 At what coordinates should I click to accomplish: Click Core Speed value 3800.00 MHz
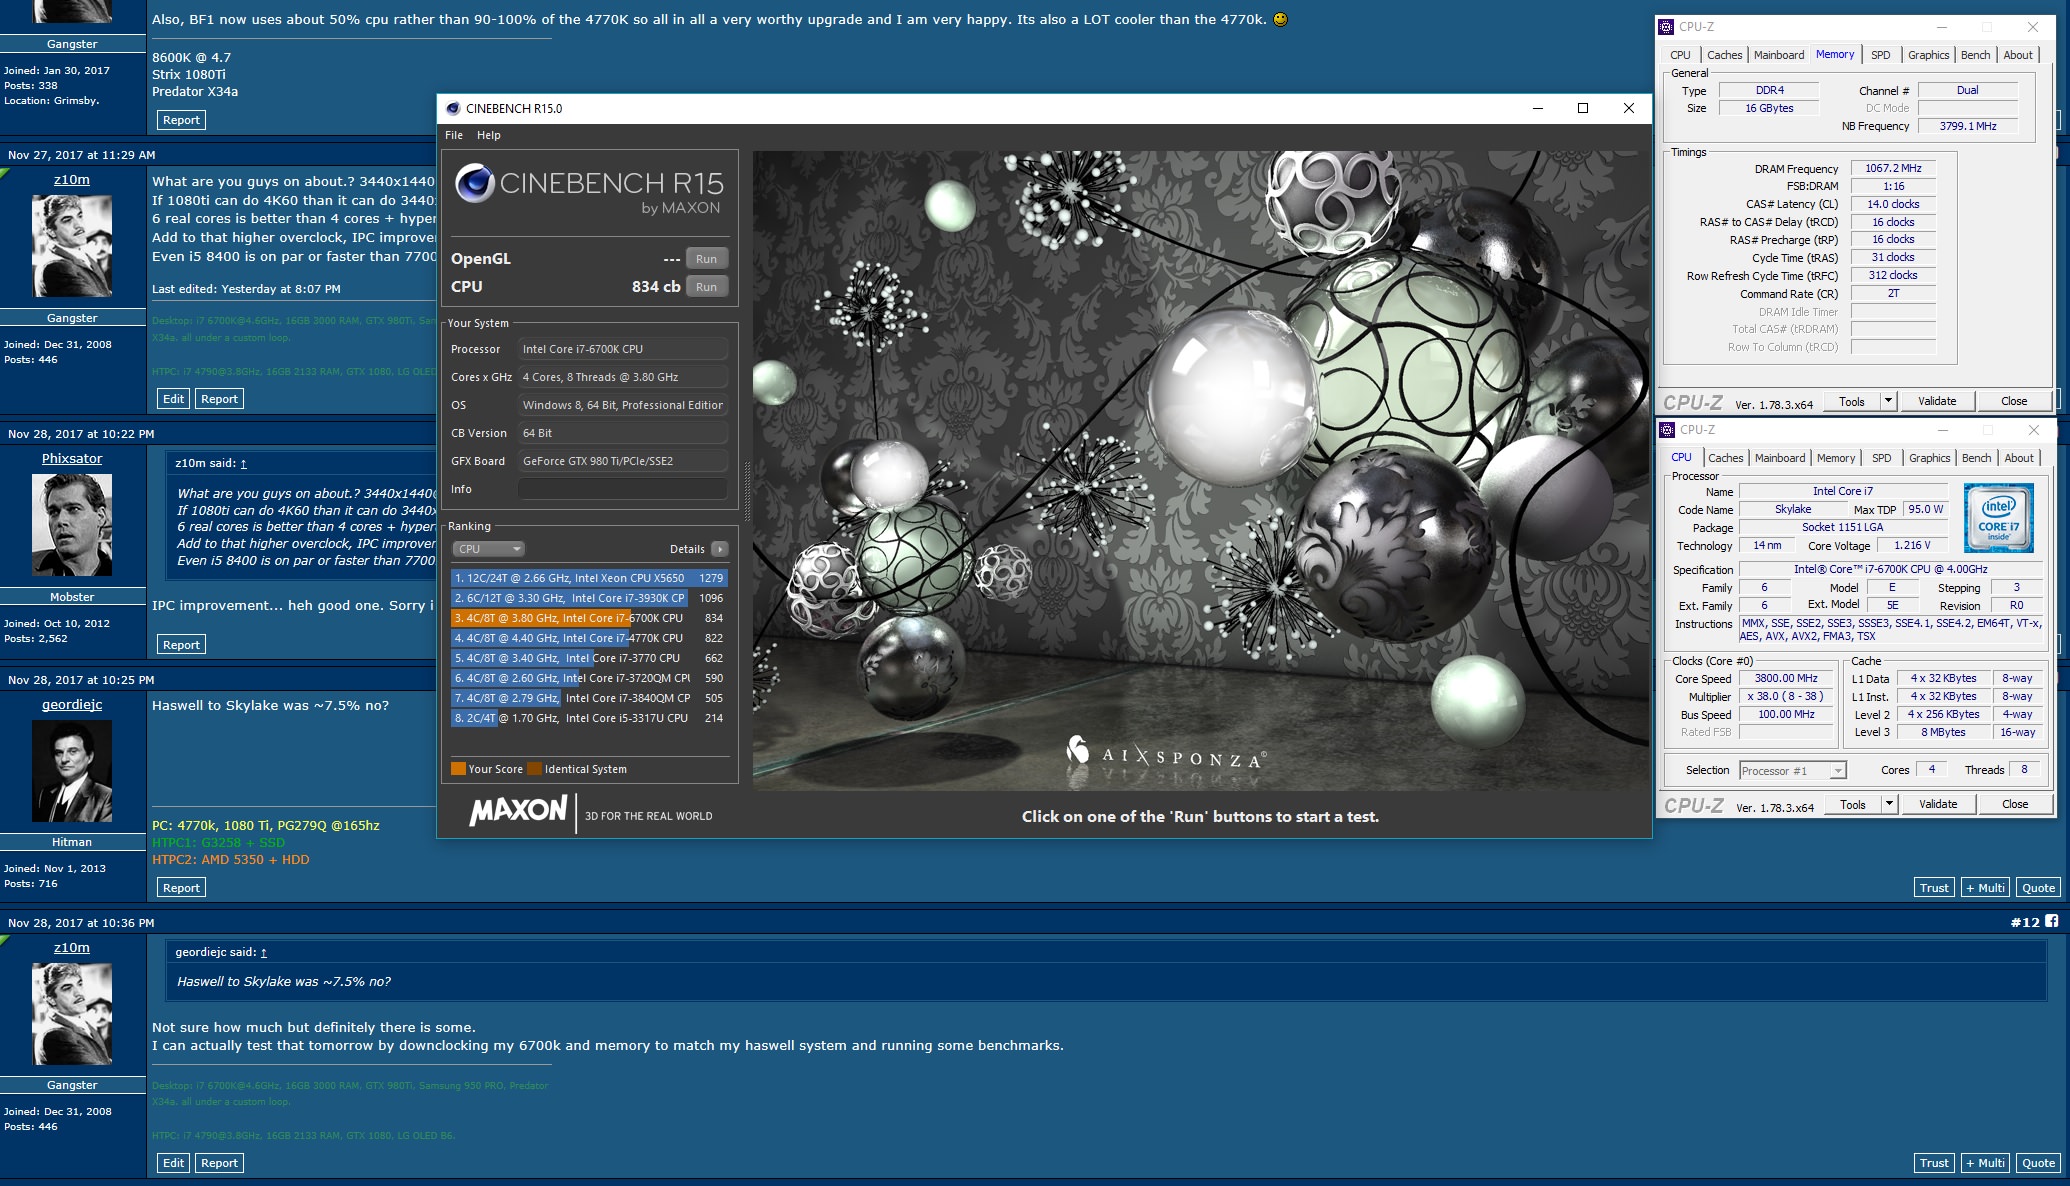pos(1786,678)
